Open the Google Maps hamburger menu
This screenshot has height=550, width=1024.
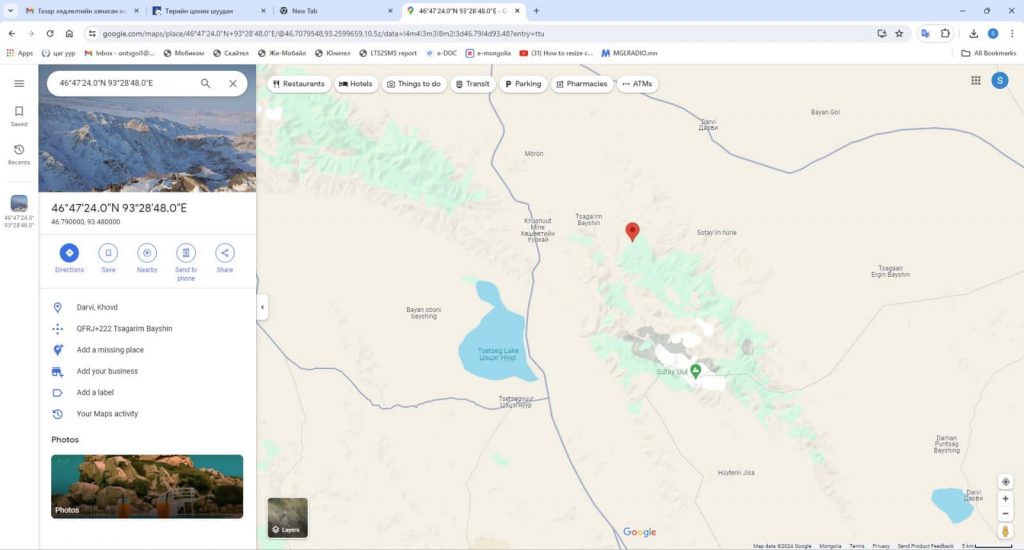19,84
